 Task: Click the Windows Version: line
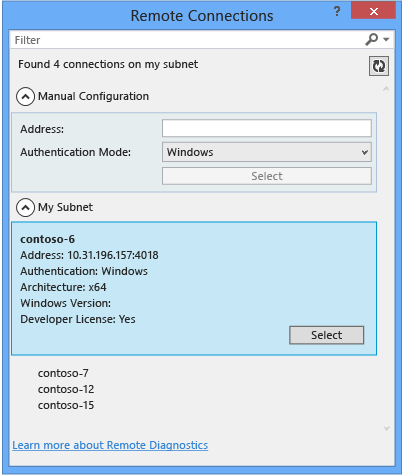tap(65, 303)
